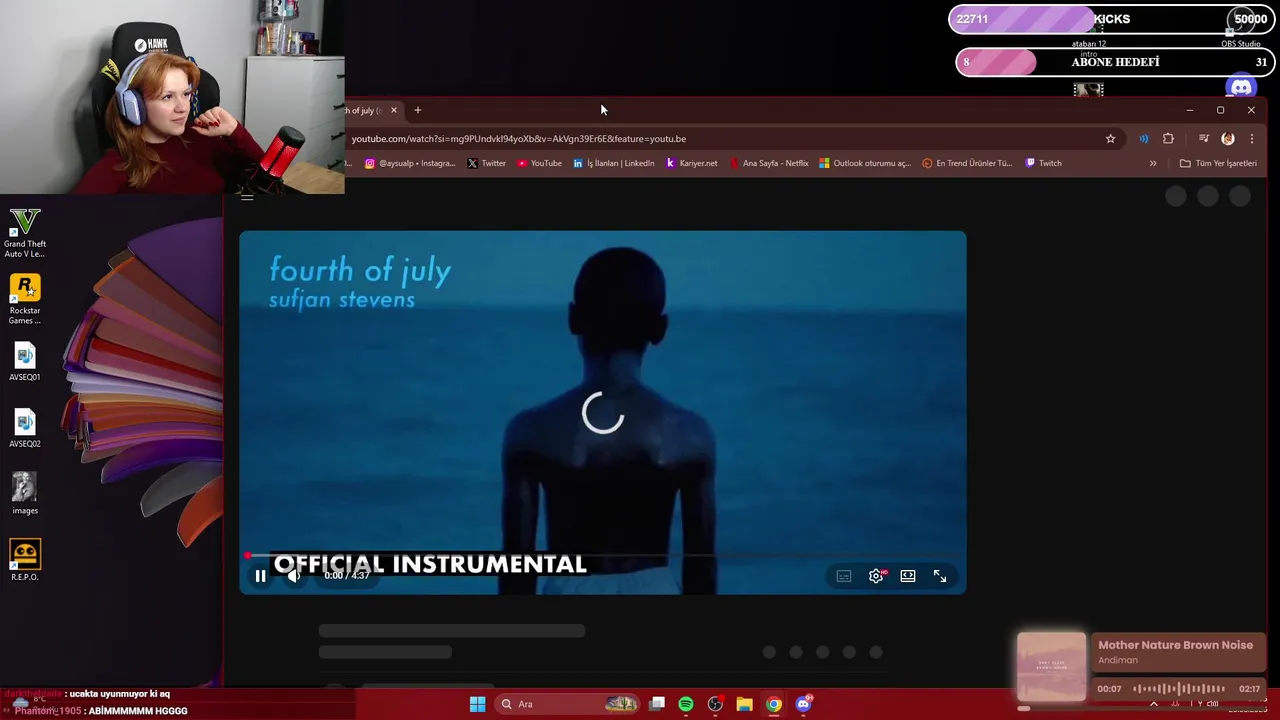
Task: Click the KICKS goal bar
Action: pyautogui.click(x=1109, y=19)
